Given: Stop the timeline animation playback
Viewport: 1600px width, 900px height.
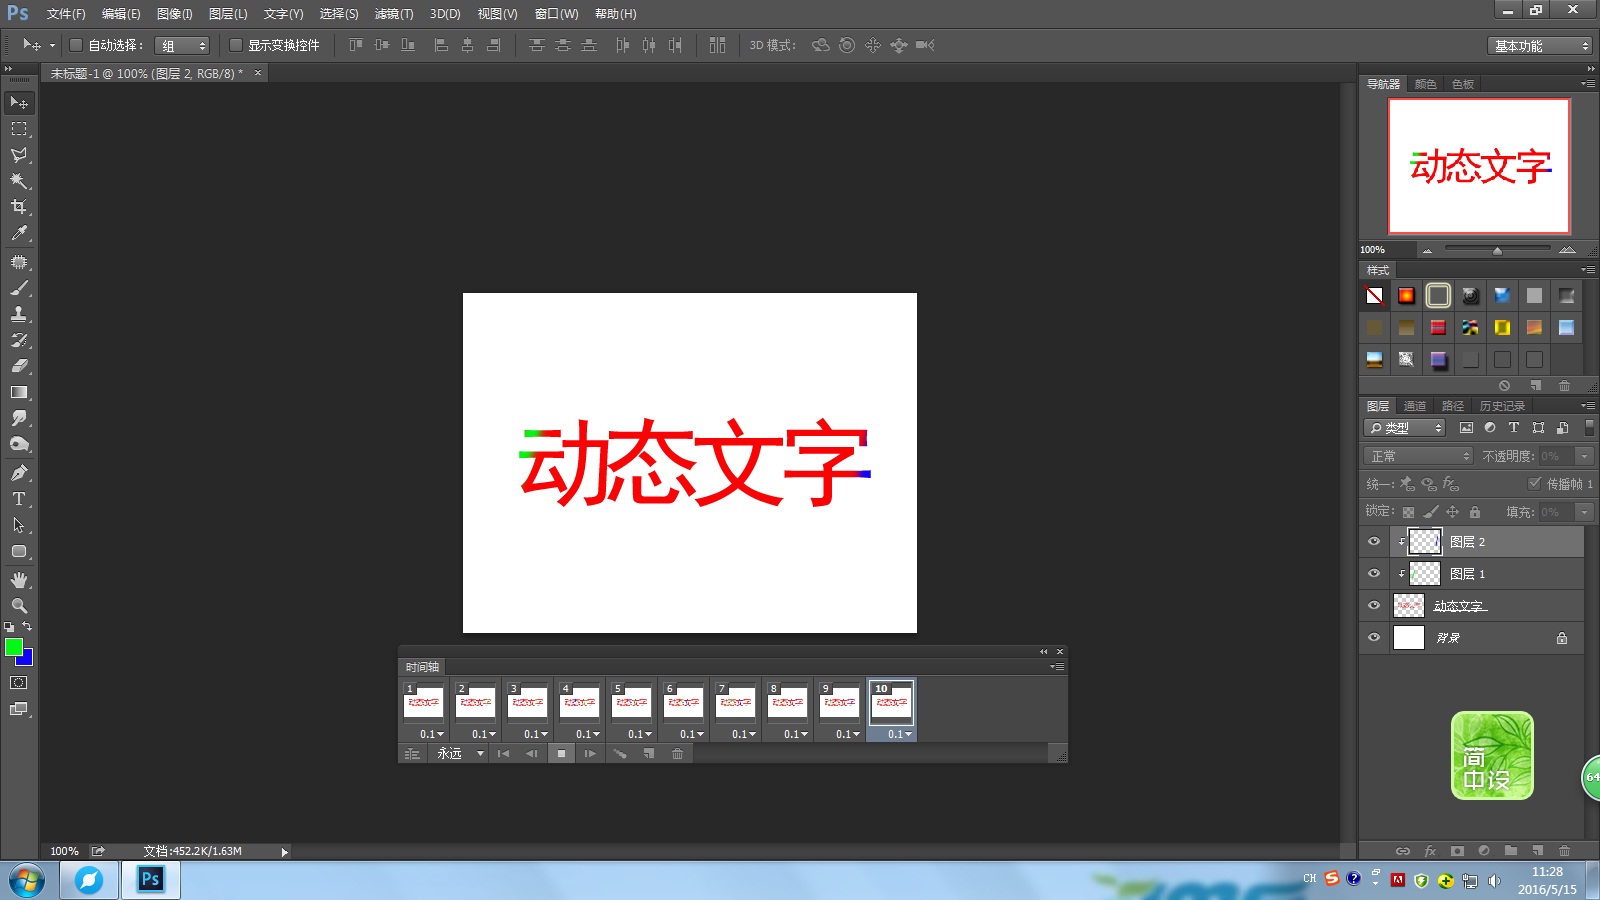Looking at the screenshot, I should click(x=561, y=754).
